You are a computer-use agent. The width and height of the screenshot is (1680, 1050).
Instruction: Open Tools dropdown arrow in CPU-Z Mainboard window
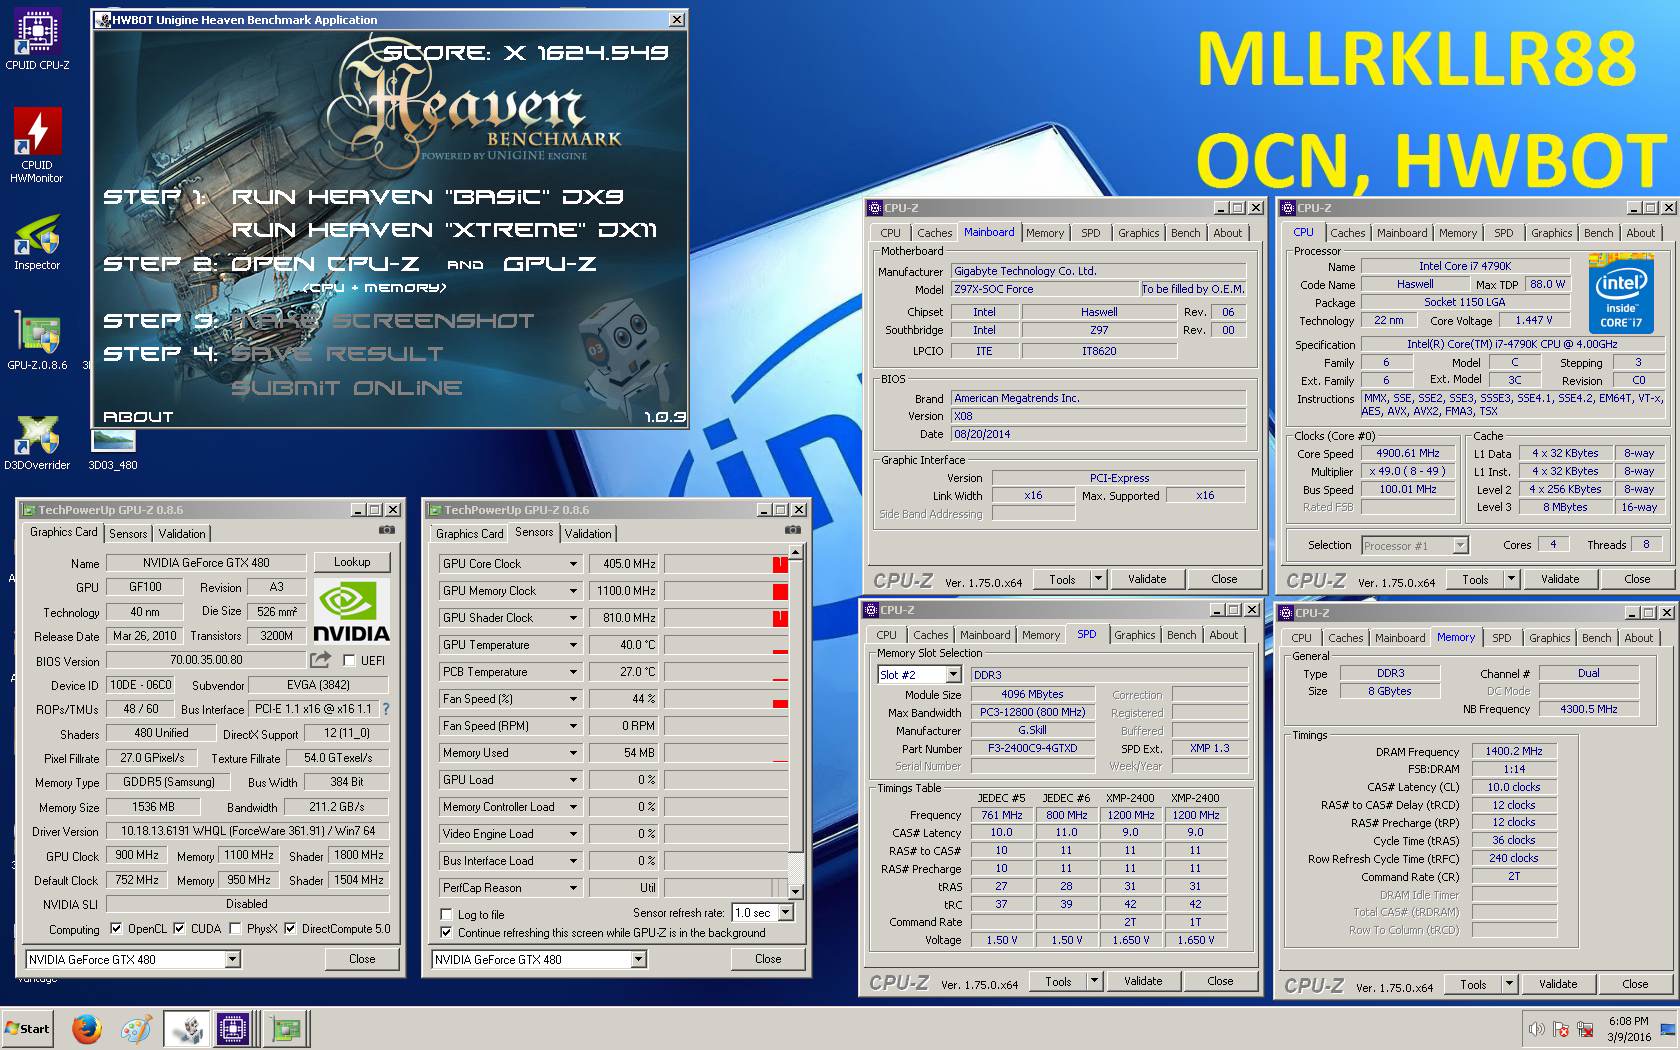pos(1098,579)
